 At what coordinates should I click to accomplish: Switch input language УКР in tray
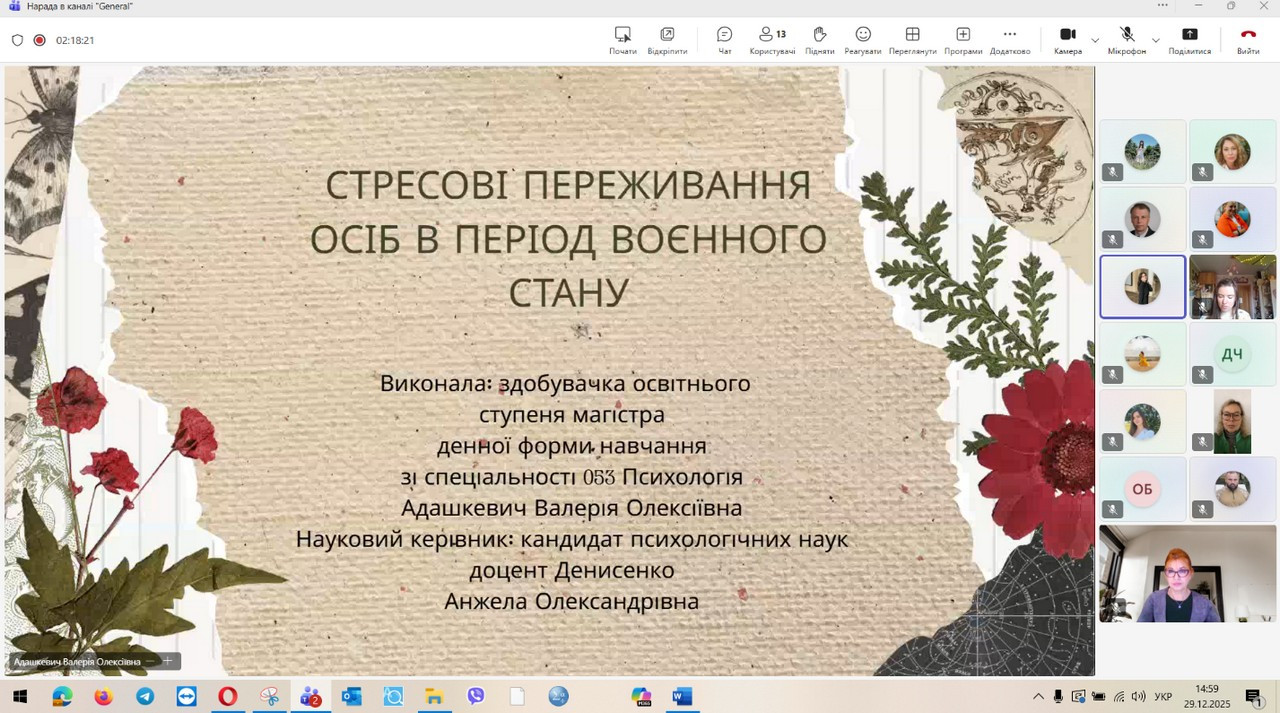tap(1164, 696)
